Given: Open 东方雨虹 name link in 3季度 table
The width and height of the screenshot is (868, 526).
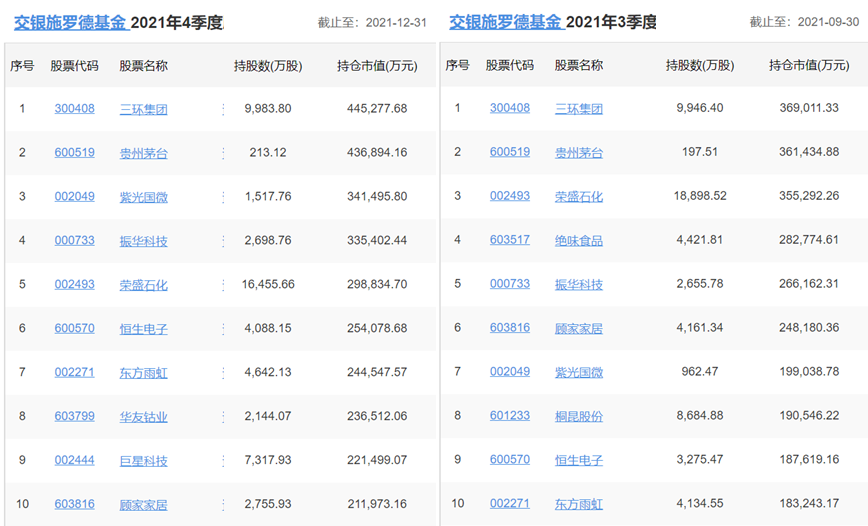Looking at the screenshot, I should 578,504.
